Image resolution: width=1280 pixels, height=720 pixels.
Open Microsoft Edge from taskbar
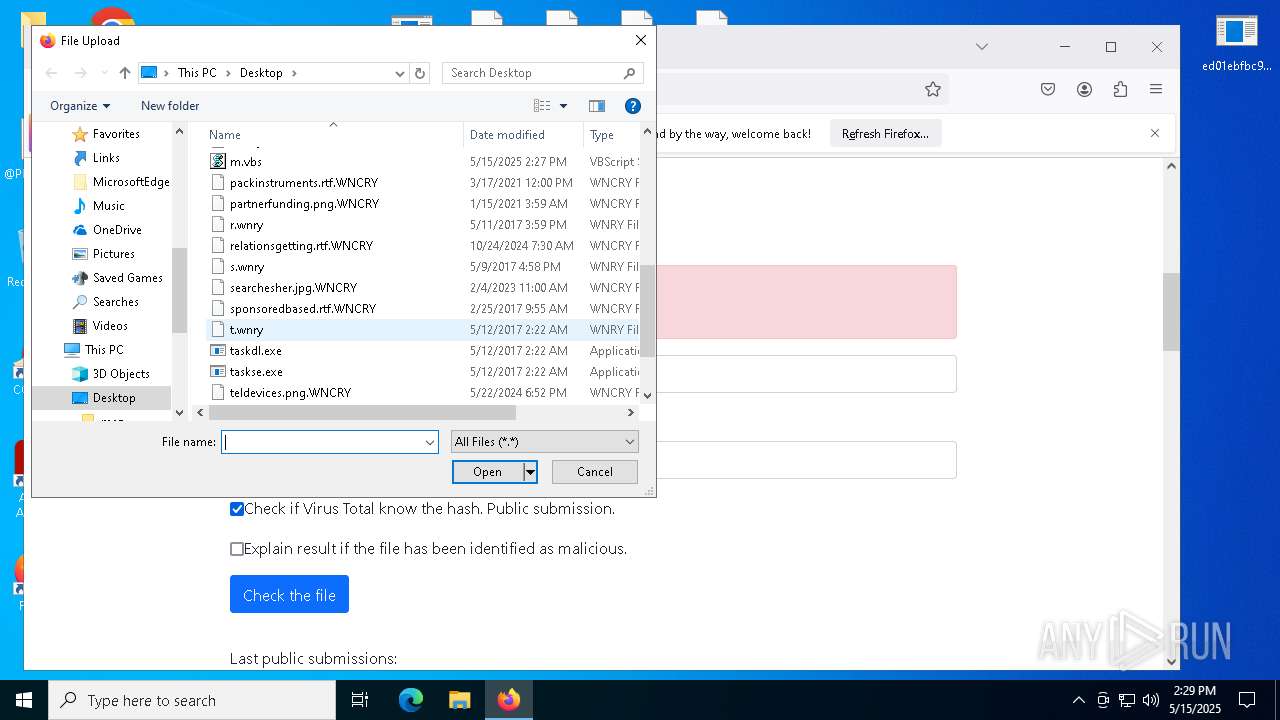(411, 700)
